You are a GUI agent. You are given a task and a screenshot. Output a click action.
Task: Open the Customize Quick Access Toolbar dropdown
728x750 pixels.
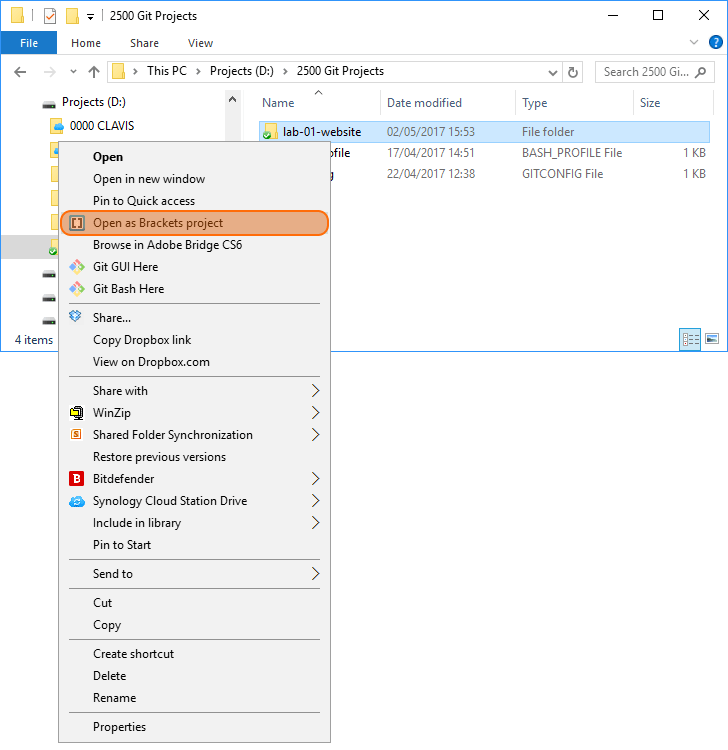tap(90, 17)
